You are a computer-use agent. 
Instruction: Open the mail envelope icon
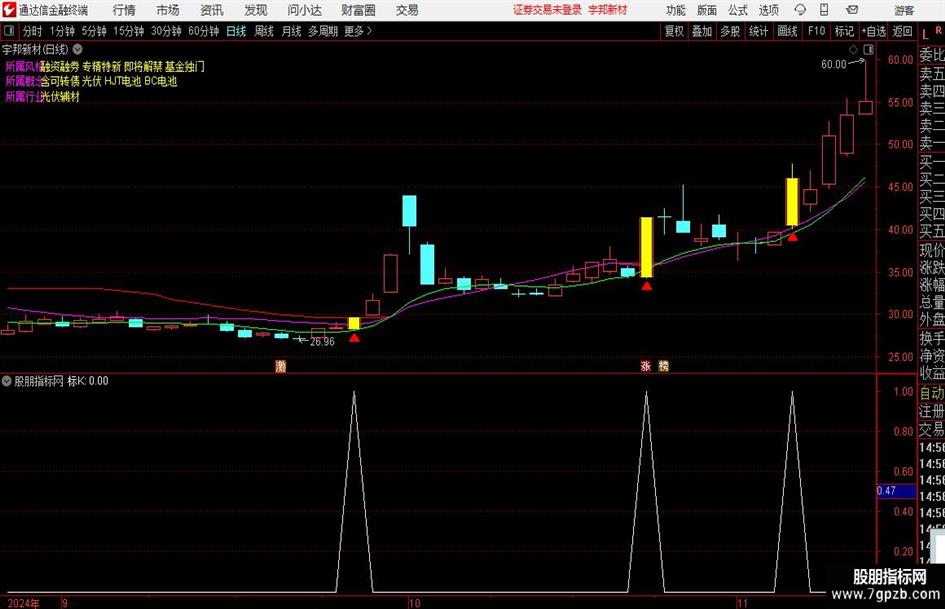(852, 10)
